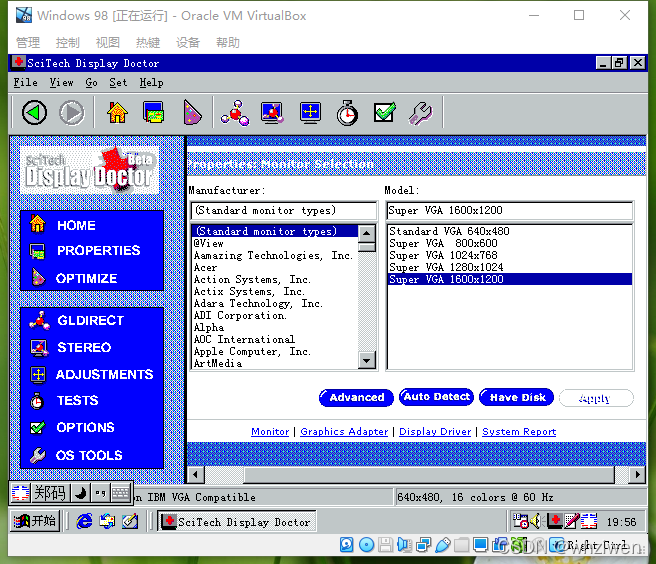Open Options via toolbar checkmark icon
Image resolution: width=656 pixels, height=564 pixels.
384,113
